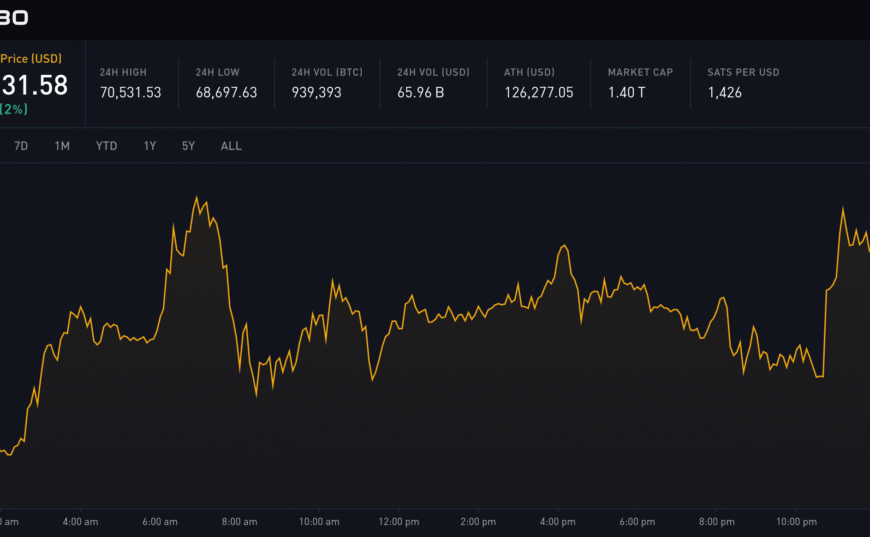Switch chart to 1Y range
The height and width of the screenshot is (537, 870).
pos(150,146)
